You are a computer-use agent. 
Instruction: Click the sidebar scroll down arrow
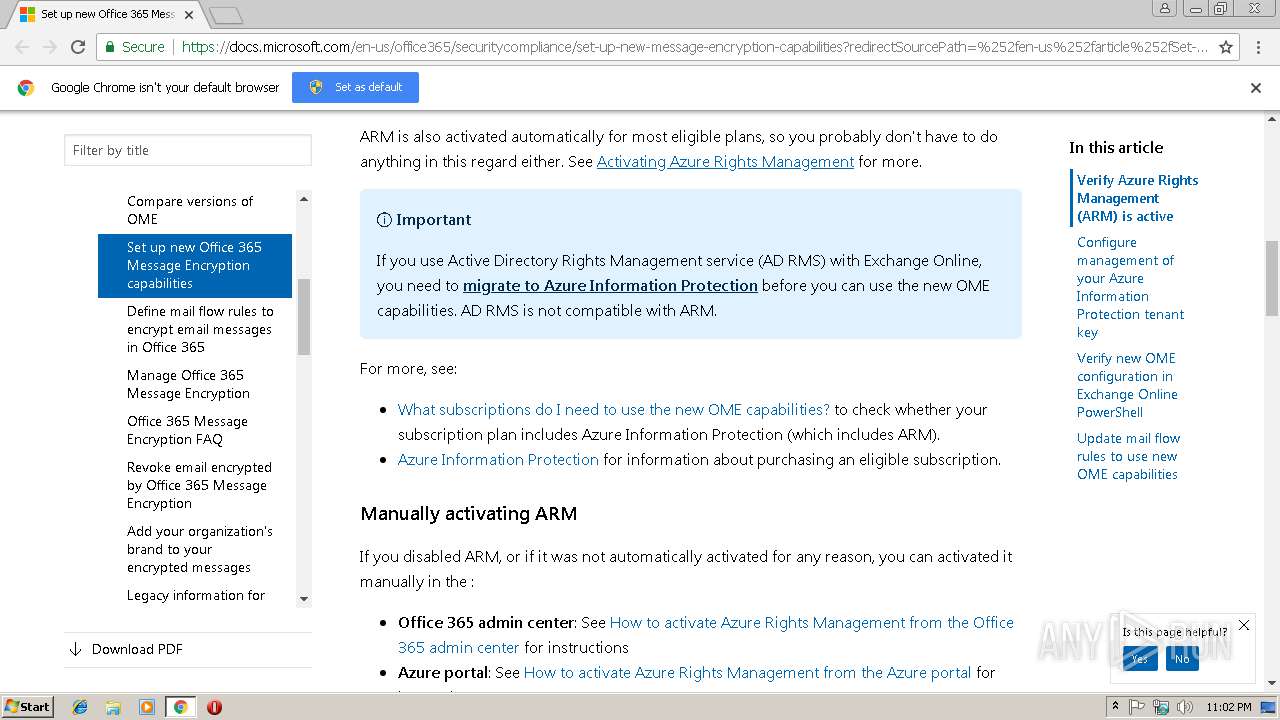(x=304, y=598)
